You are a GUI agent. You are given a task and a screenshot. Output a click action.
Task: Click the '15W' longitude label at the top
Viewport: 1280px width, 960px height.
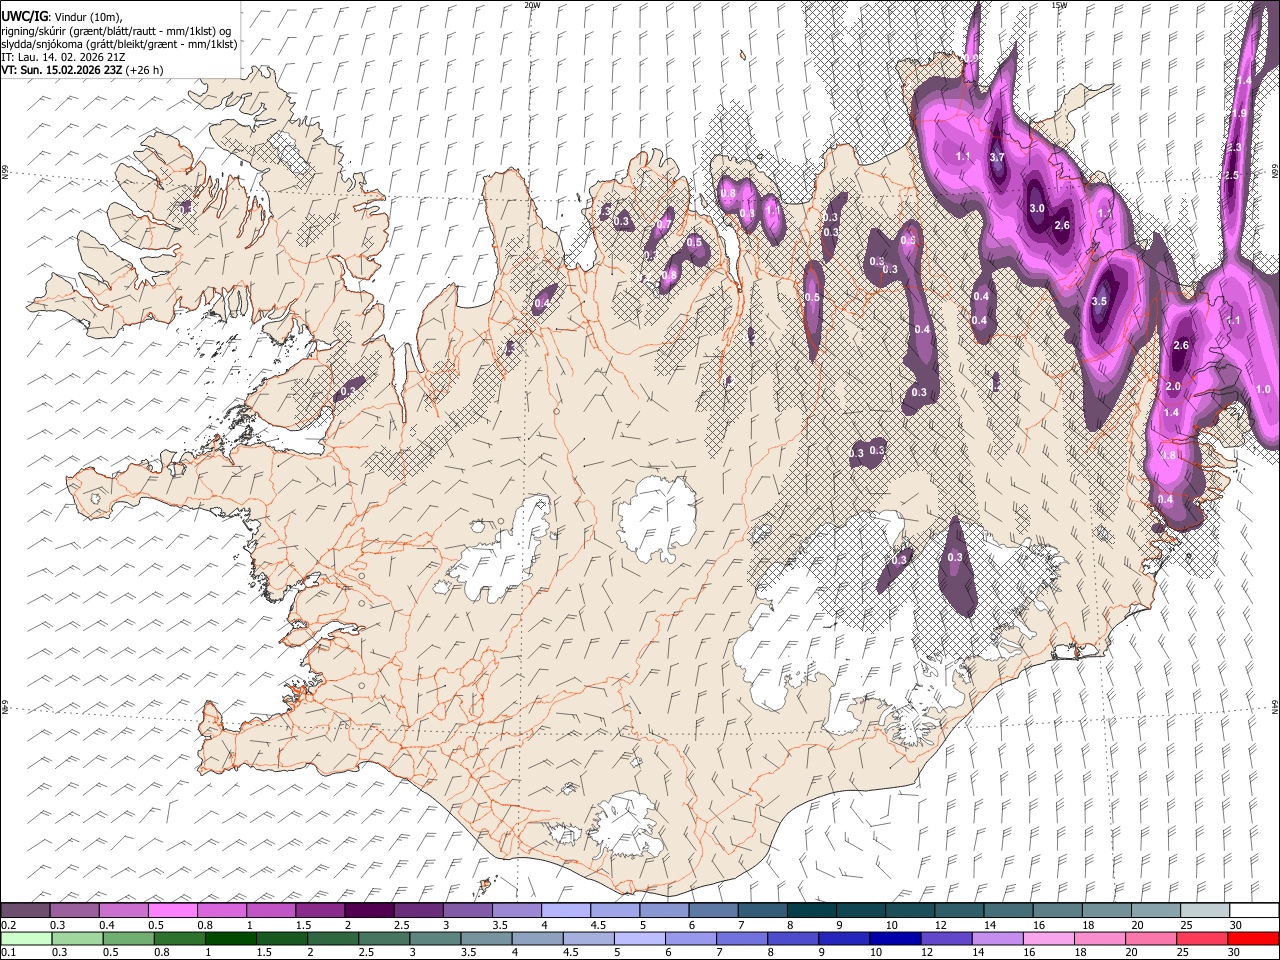pyautogui.click(x=1059, y=5)
